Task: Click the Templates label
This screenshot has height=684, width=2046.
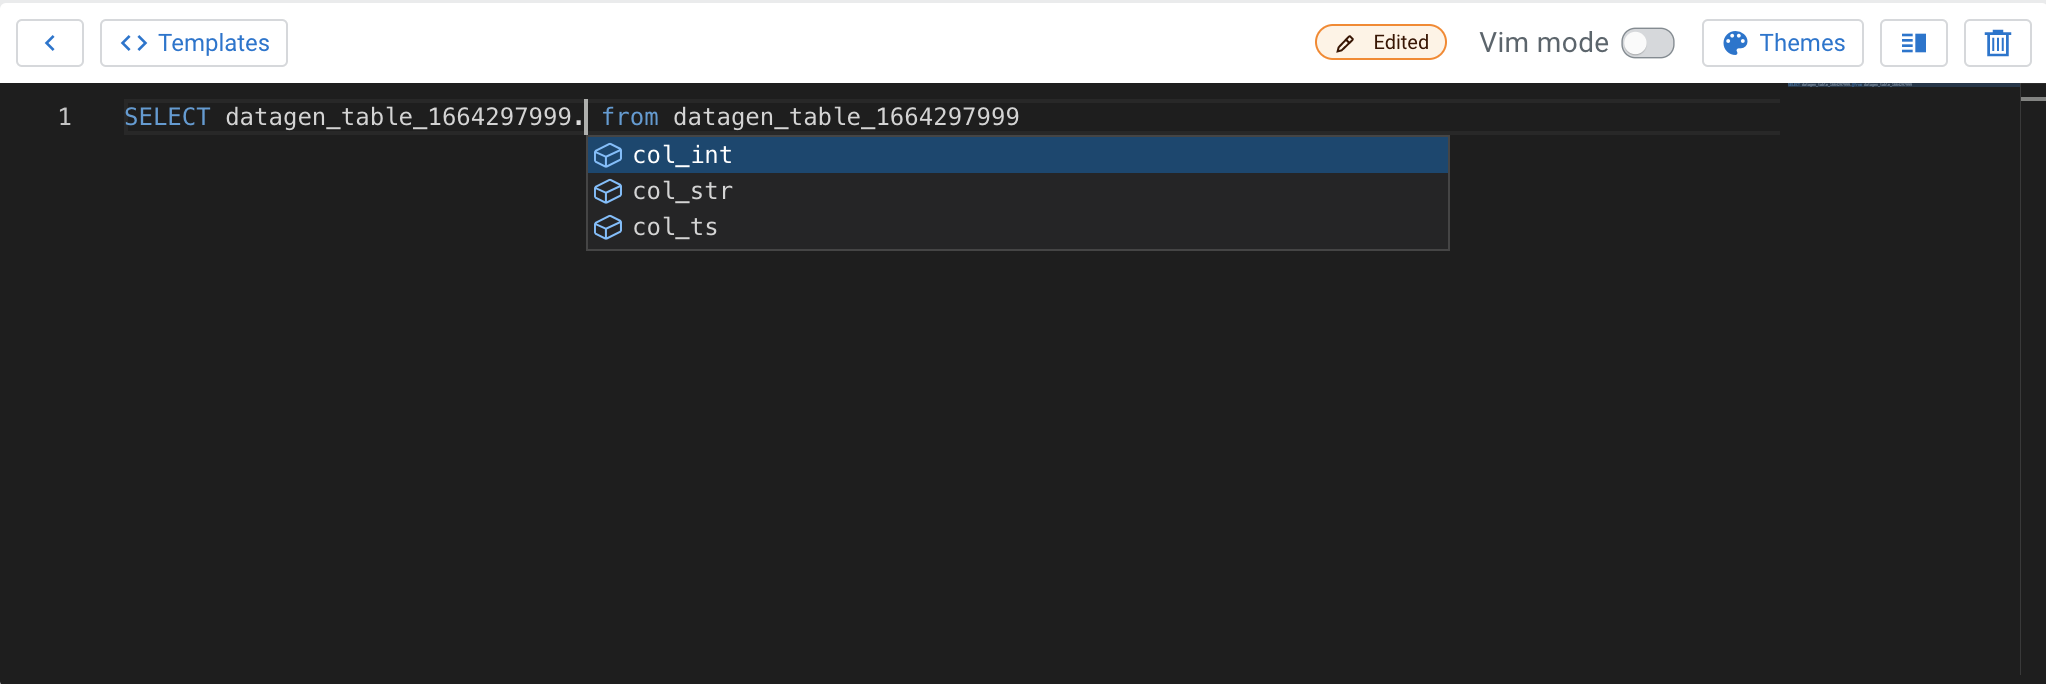Action: tap(214, 43)
